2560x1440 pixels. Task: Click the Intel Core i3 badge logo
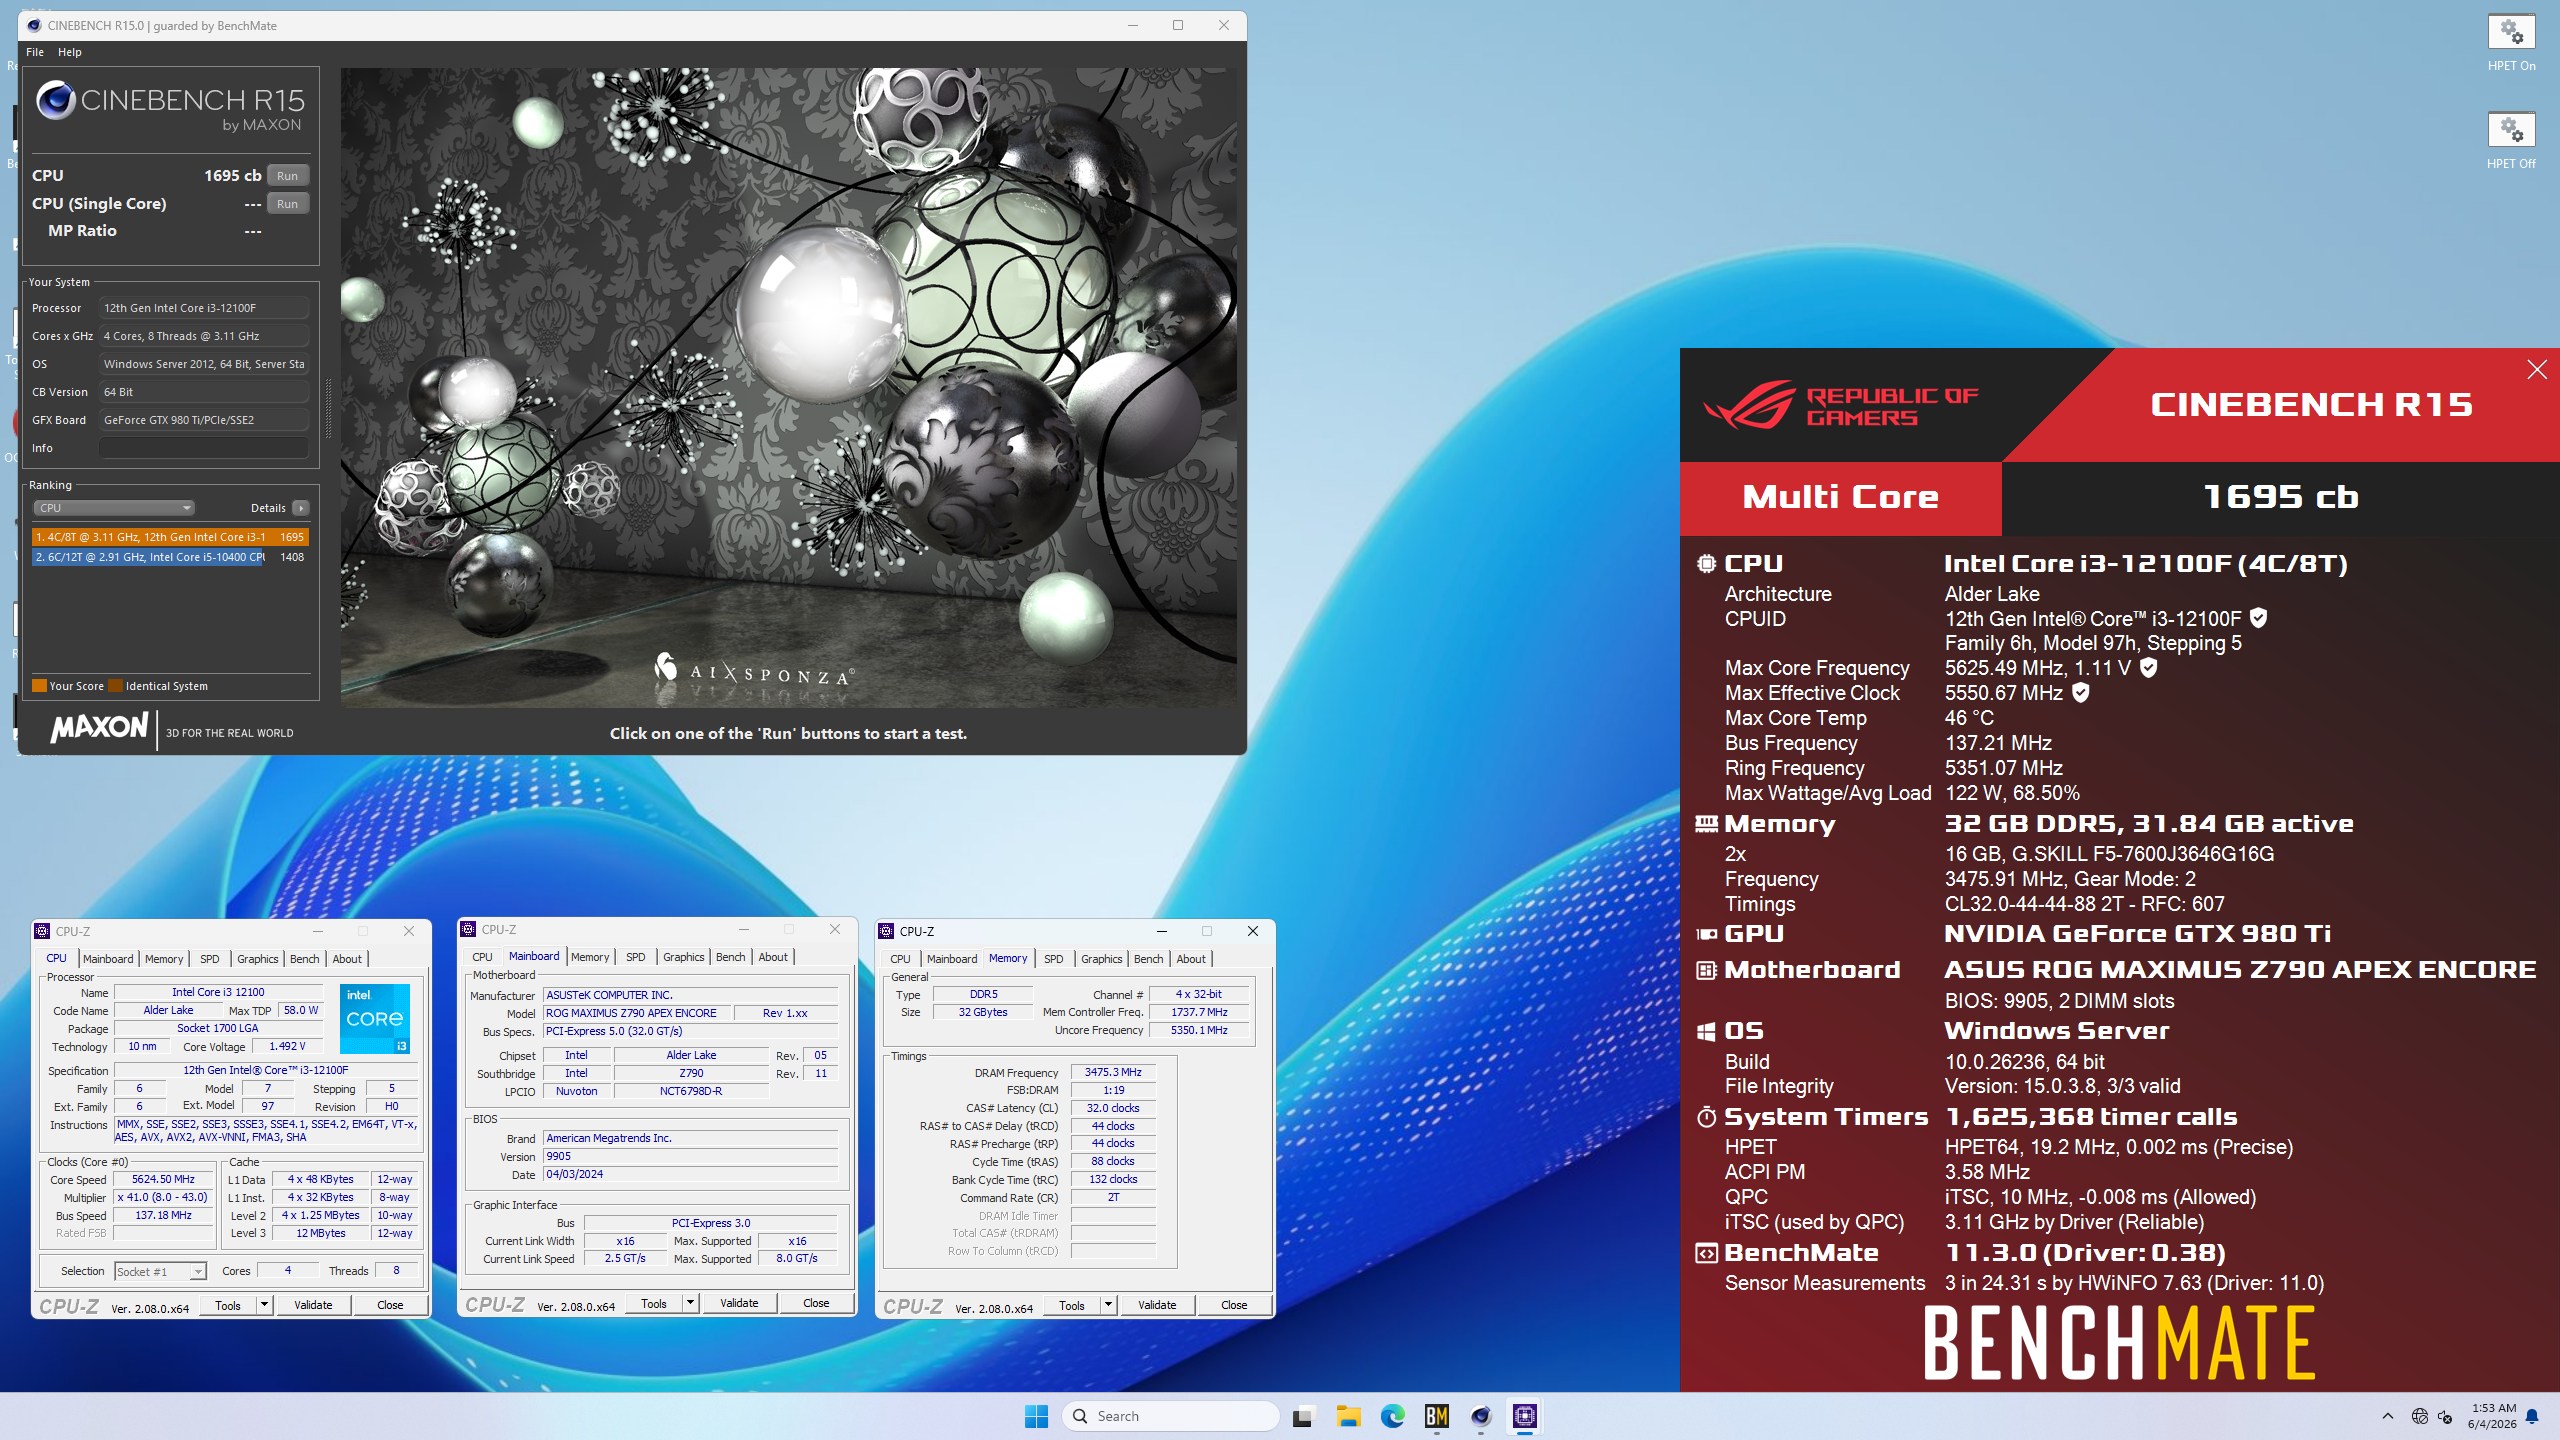coord(375,1018)
